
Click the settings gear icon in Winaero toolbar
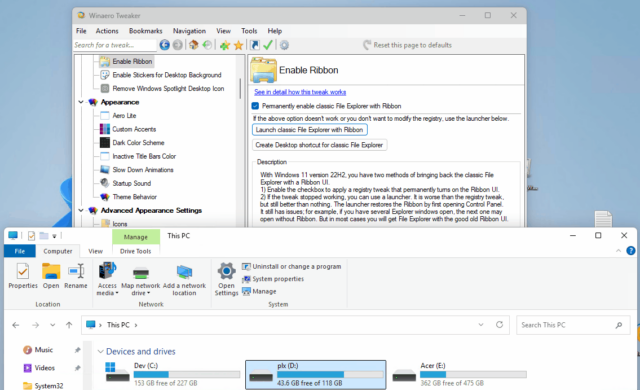[284, 45]
